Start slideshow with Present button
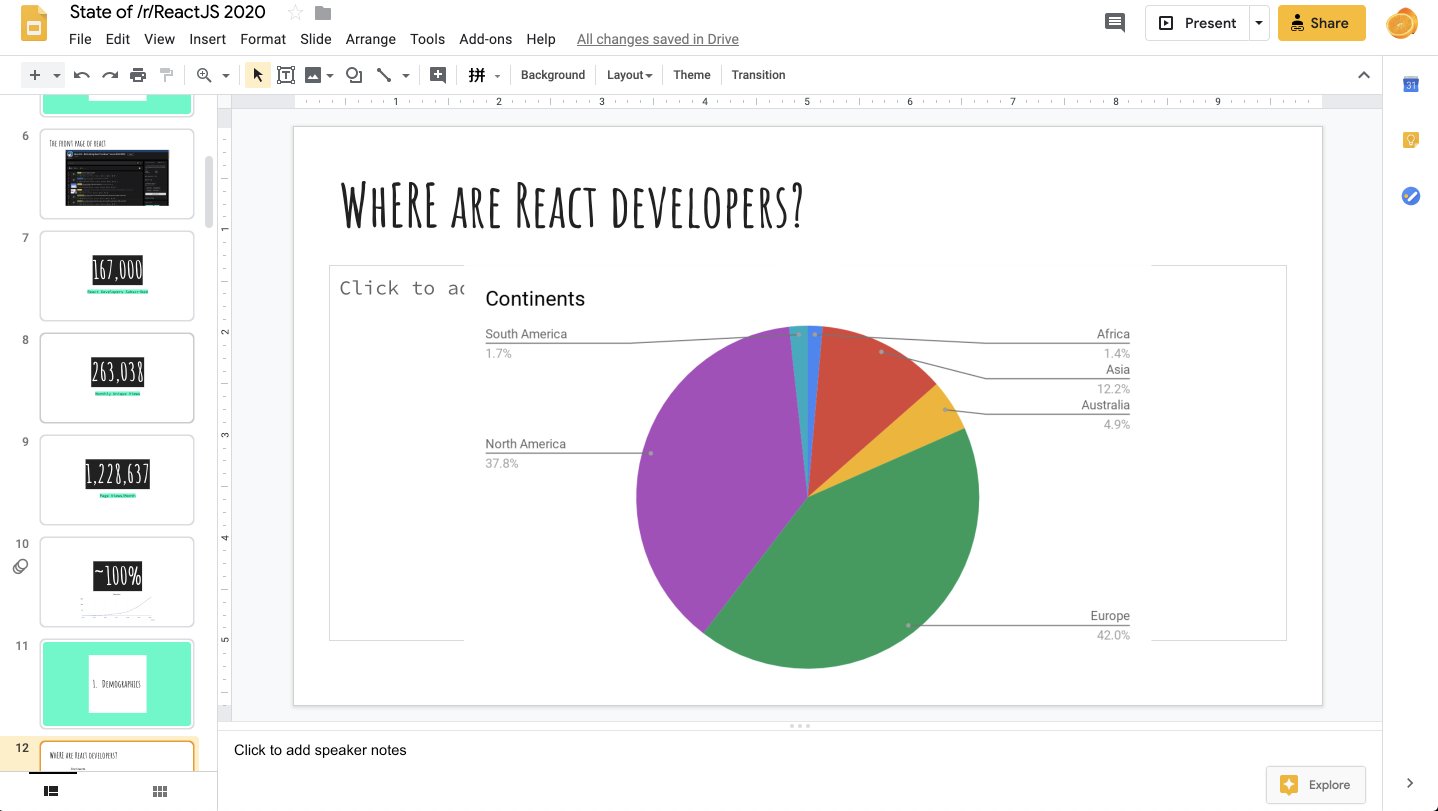Viewport: 1438px width, 811px height. [x=1197, y=23]
